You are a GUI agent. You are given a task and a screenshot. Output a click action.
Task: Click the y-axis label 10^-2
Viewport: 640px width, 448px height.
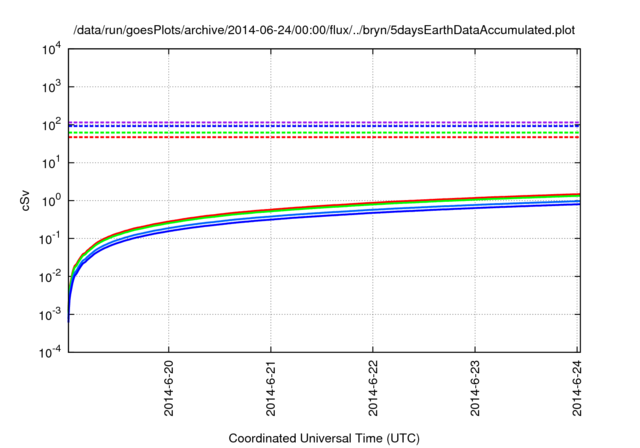pos(50,277)
